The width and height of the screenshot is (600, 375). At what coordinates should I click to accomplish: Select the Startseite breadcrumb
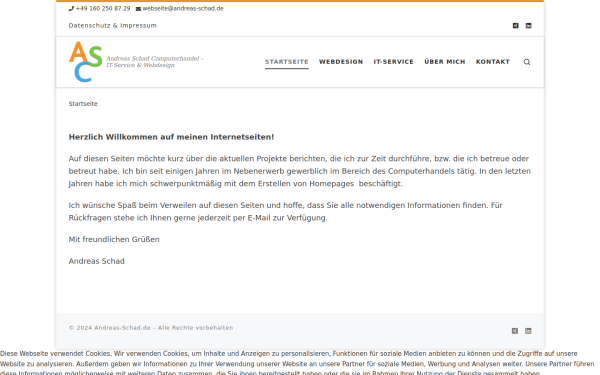tap(83, 104)
